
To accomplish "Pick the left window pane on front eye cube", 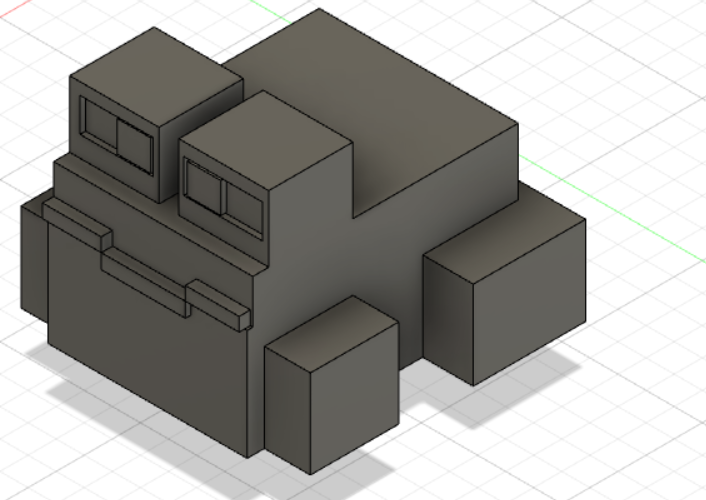I will (203, 186).
